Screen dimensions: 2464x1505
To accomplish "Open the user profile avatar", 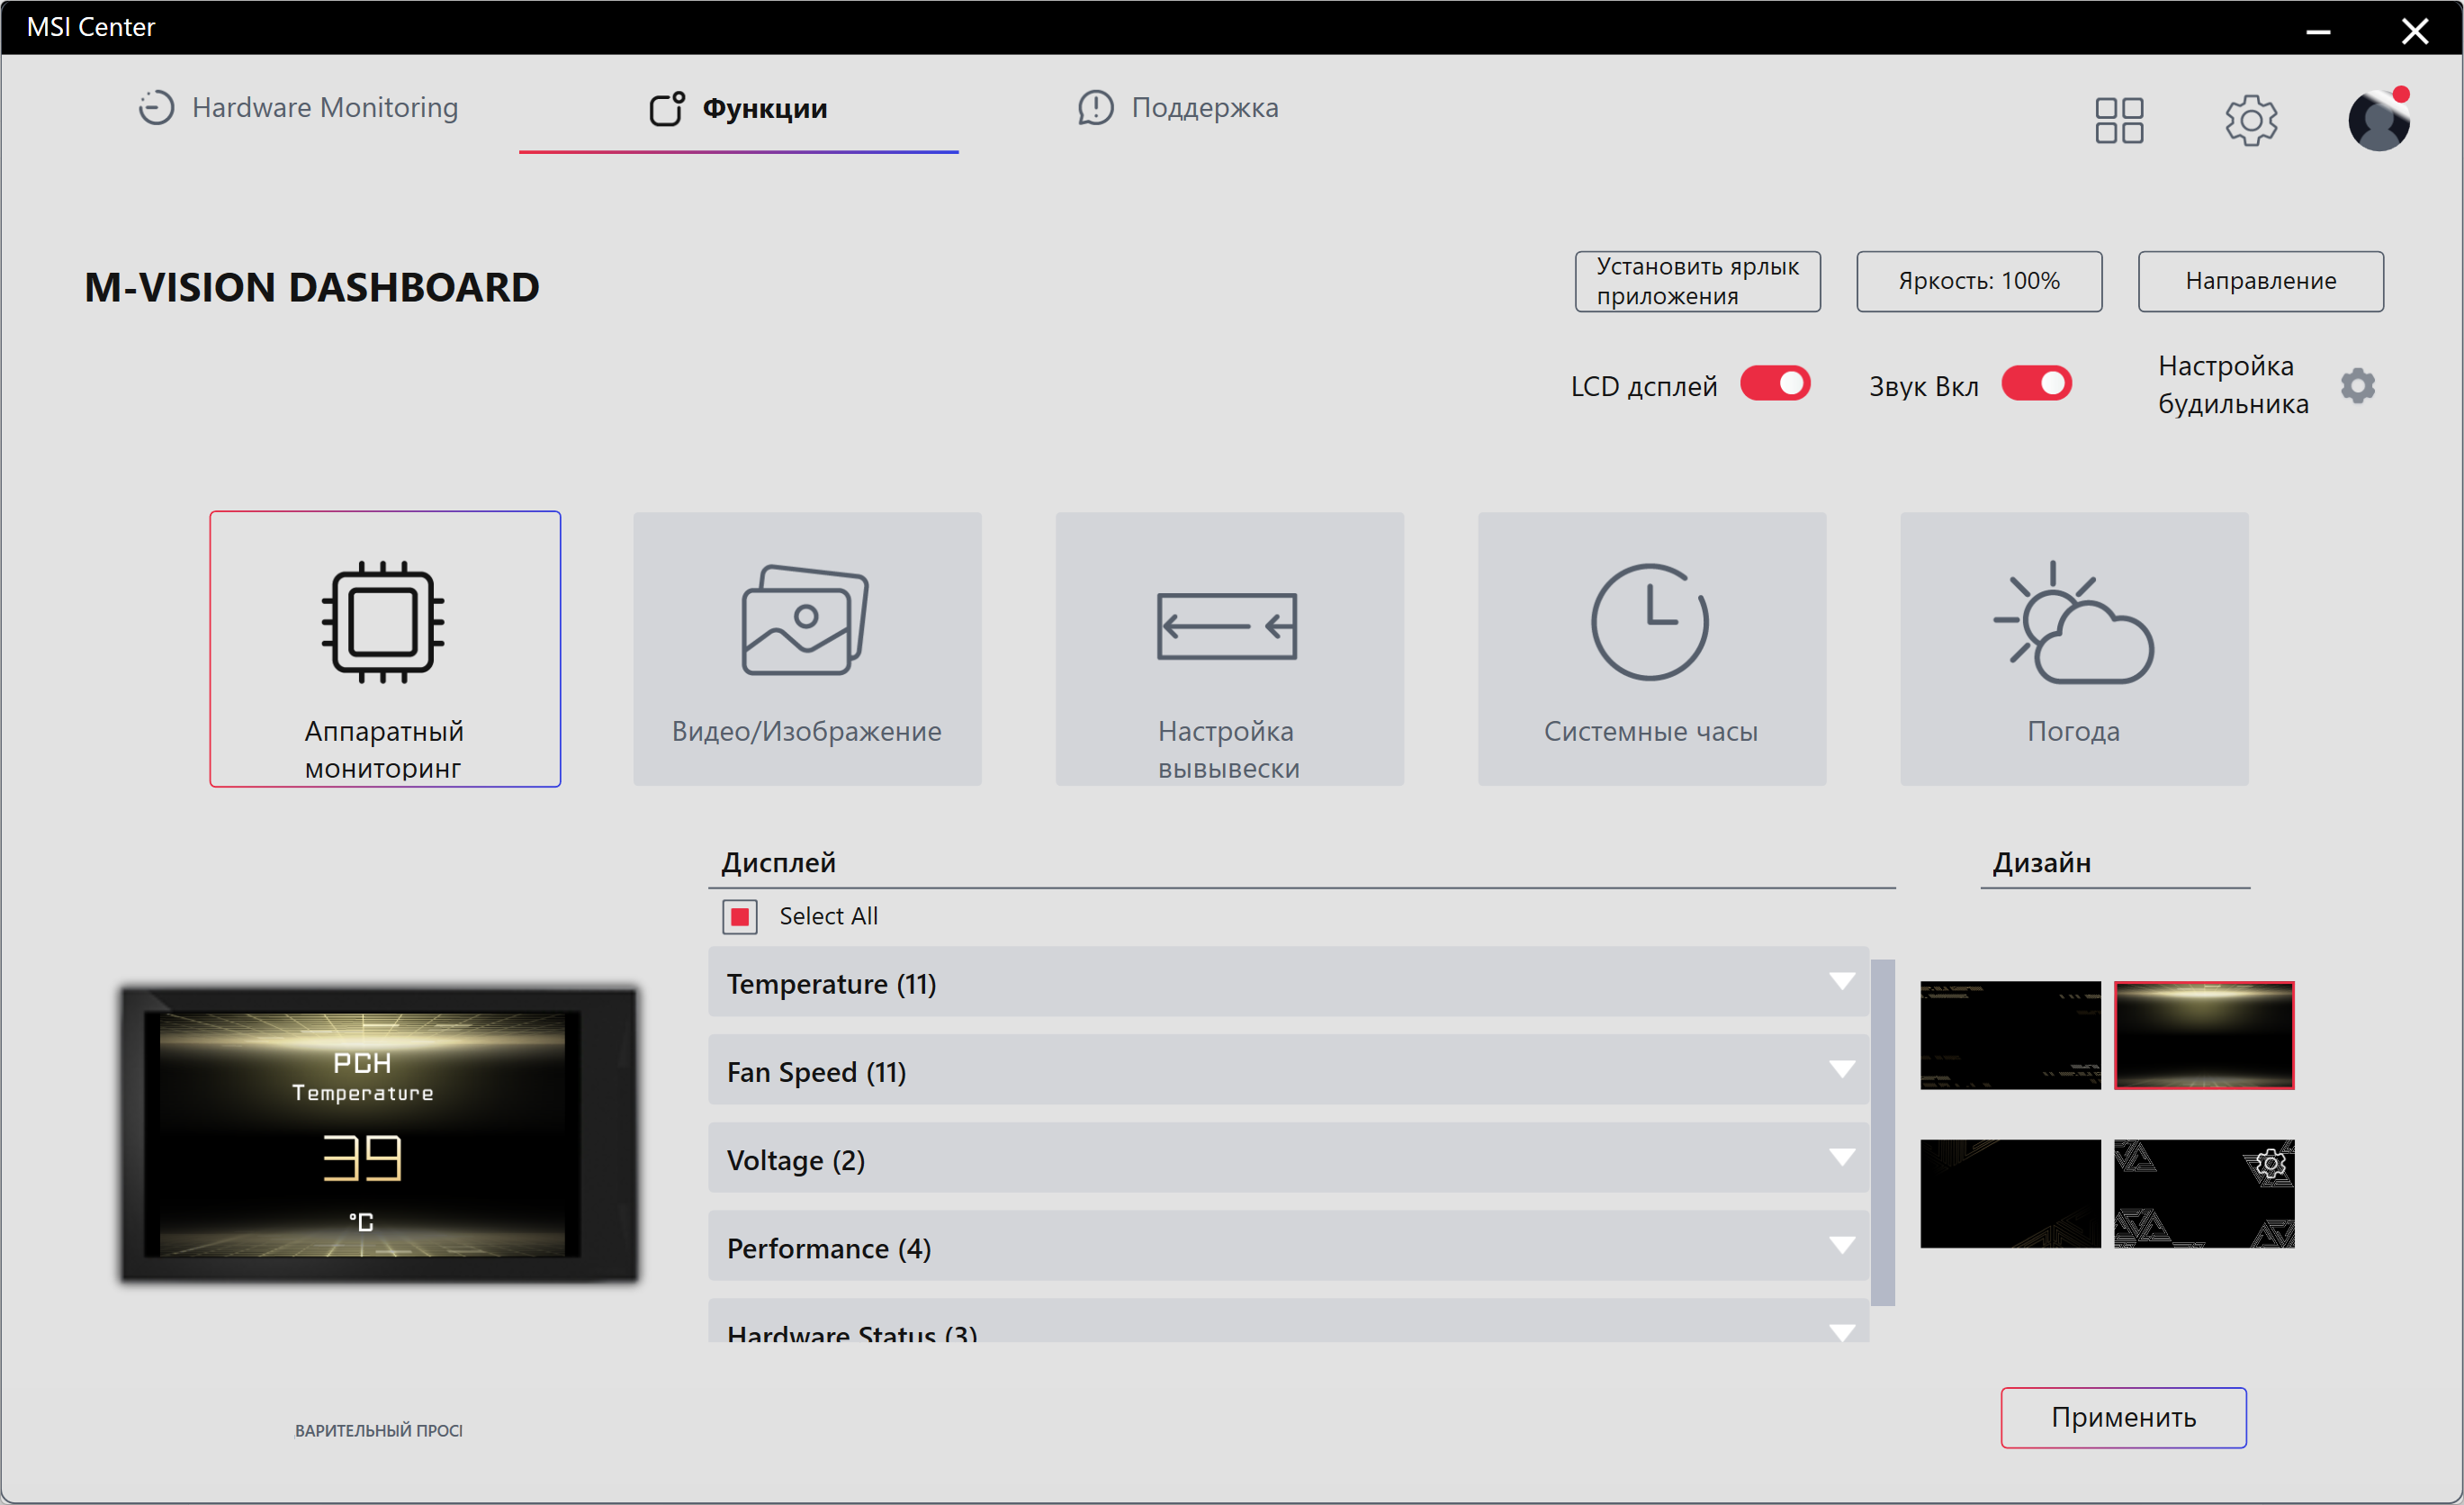I will 2378,120.
